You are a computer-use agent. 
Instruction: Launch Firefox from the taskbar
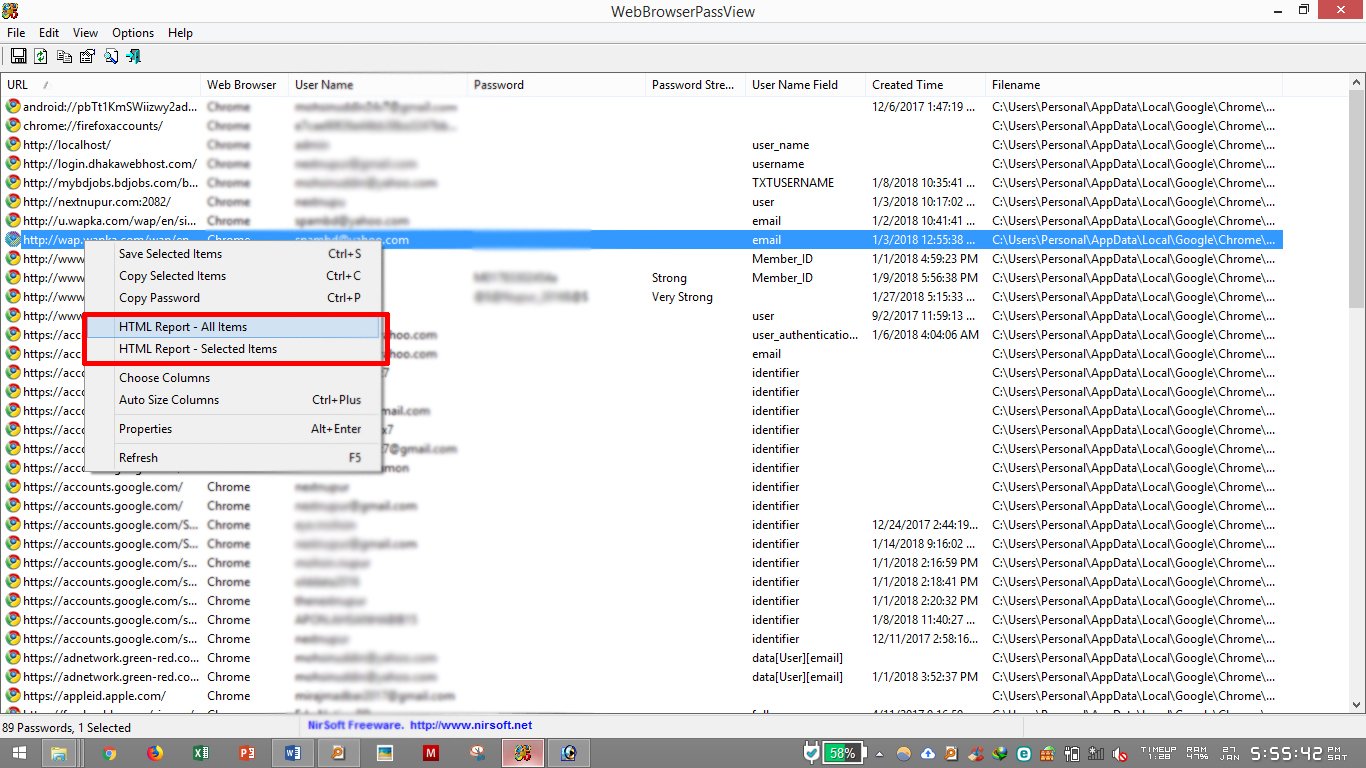click(155, 753)
